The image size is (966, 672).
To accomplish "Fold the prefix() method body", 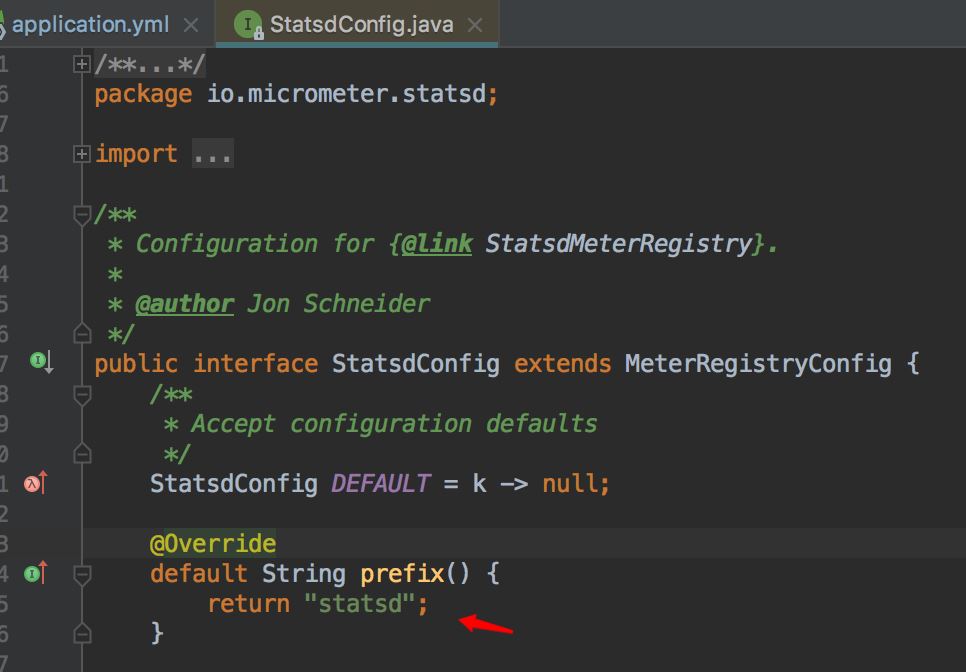I will [x=82, y=574].
